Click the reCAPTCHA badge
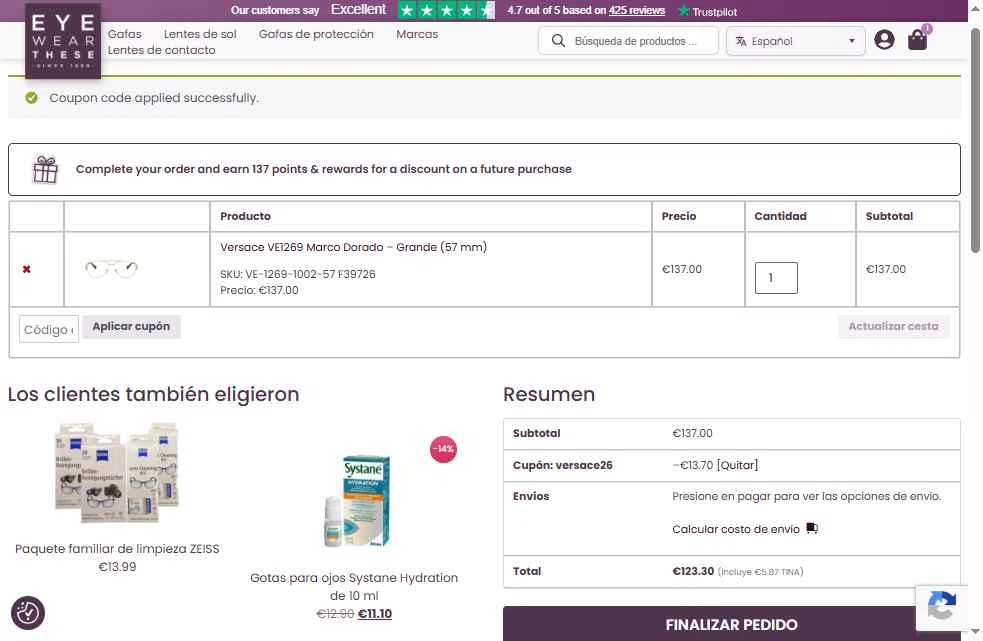Viewport: 983px width, 641px height. 941,608
